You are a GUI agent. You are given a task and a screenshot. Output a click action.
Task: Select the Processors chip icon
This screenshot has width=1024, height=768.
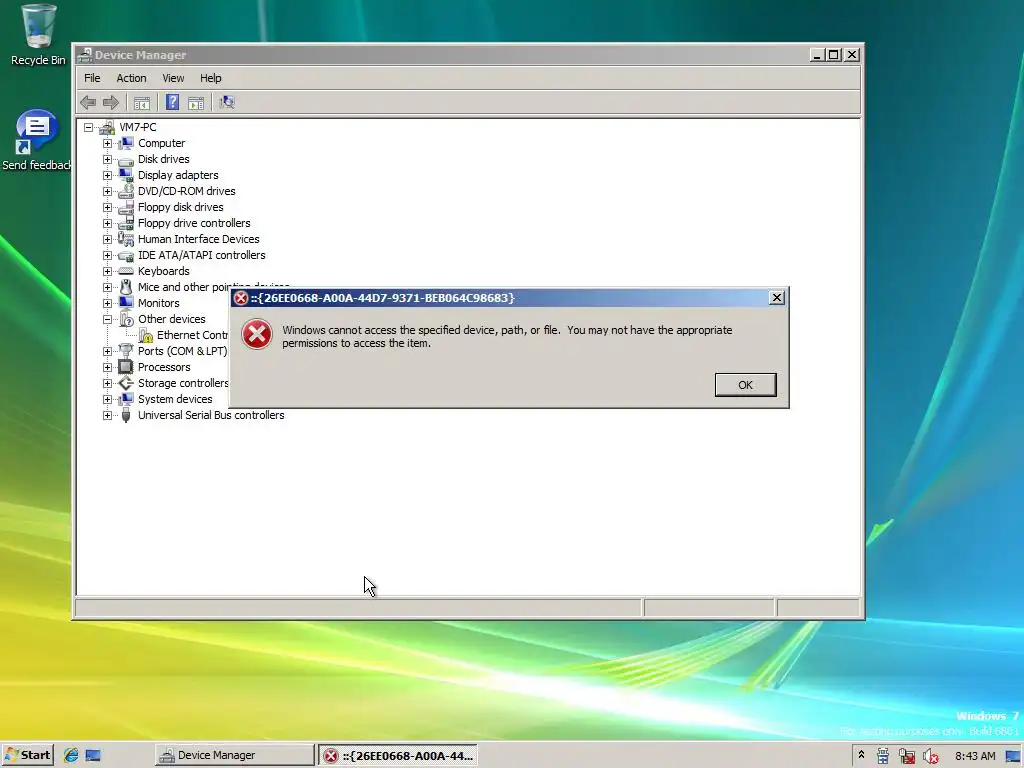[126, 367]
